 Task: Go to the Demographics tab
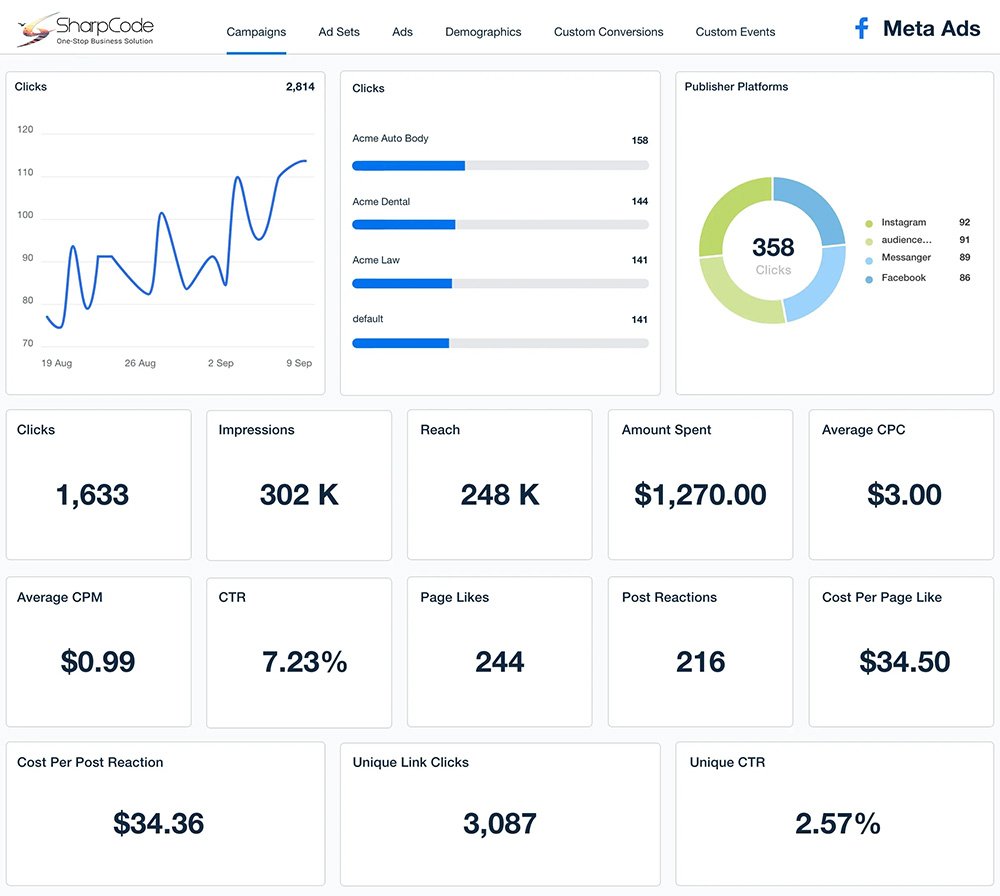tap(483, 32)
